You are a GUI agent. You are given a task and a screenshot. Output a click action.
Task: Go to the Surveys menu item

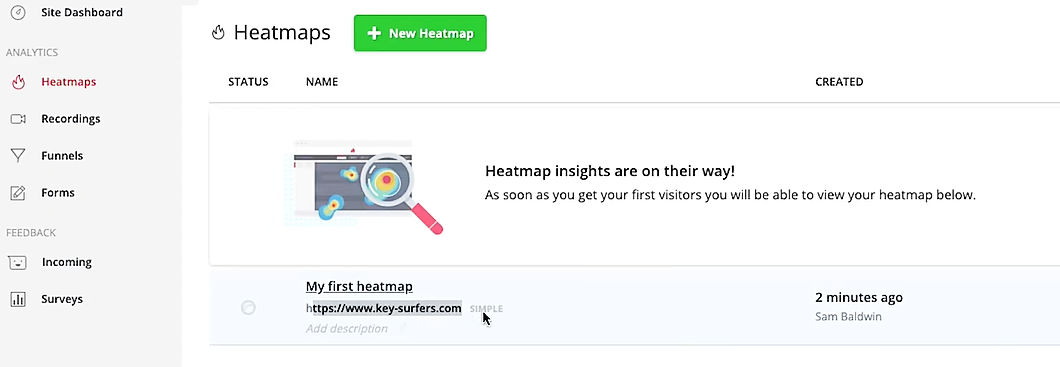coord(62,299)
